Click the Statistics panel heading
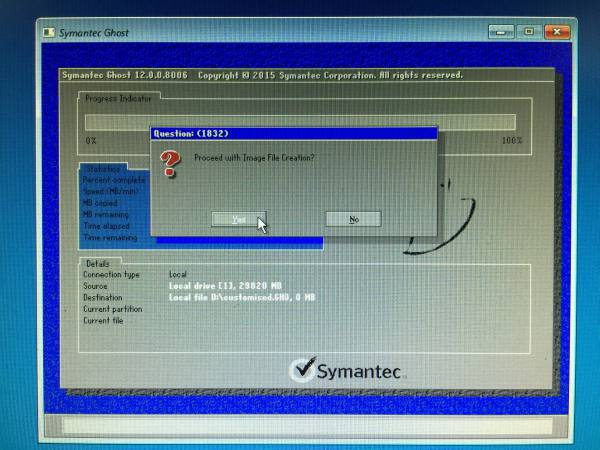600x450 pixels. click(102, 169)
